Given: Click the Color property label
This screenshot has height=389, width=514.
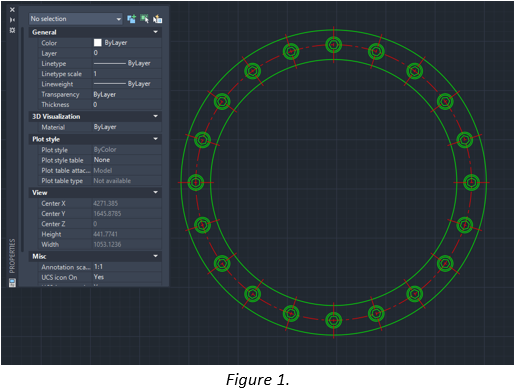Looking at the screenshot, I should (49, 43).
